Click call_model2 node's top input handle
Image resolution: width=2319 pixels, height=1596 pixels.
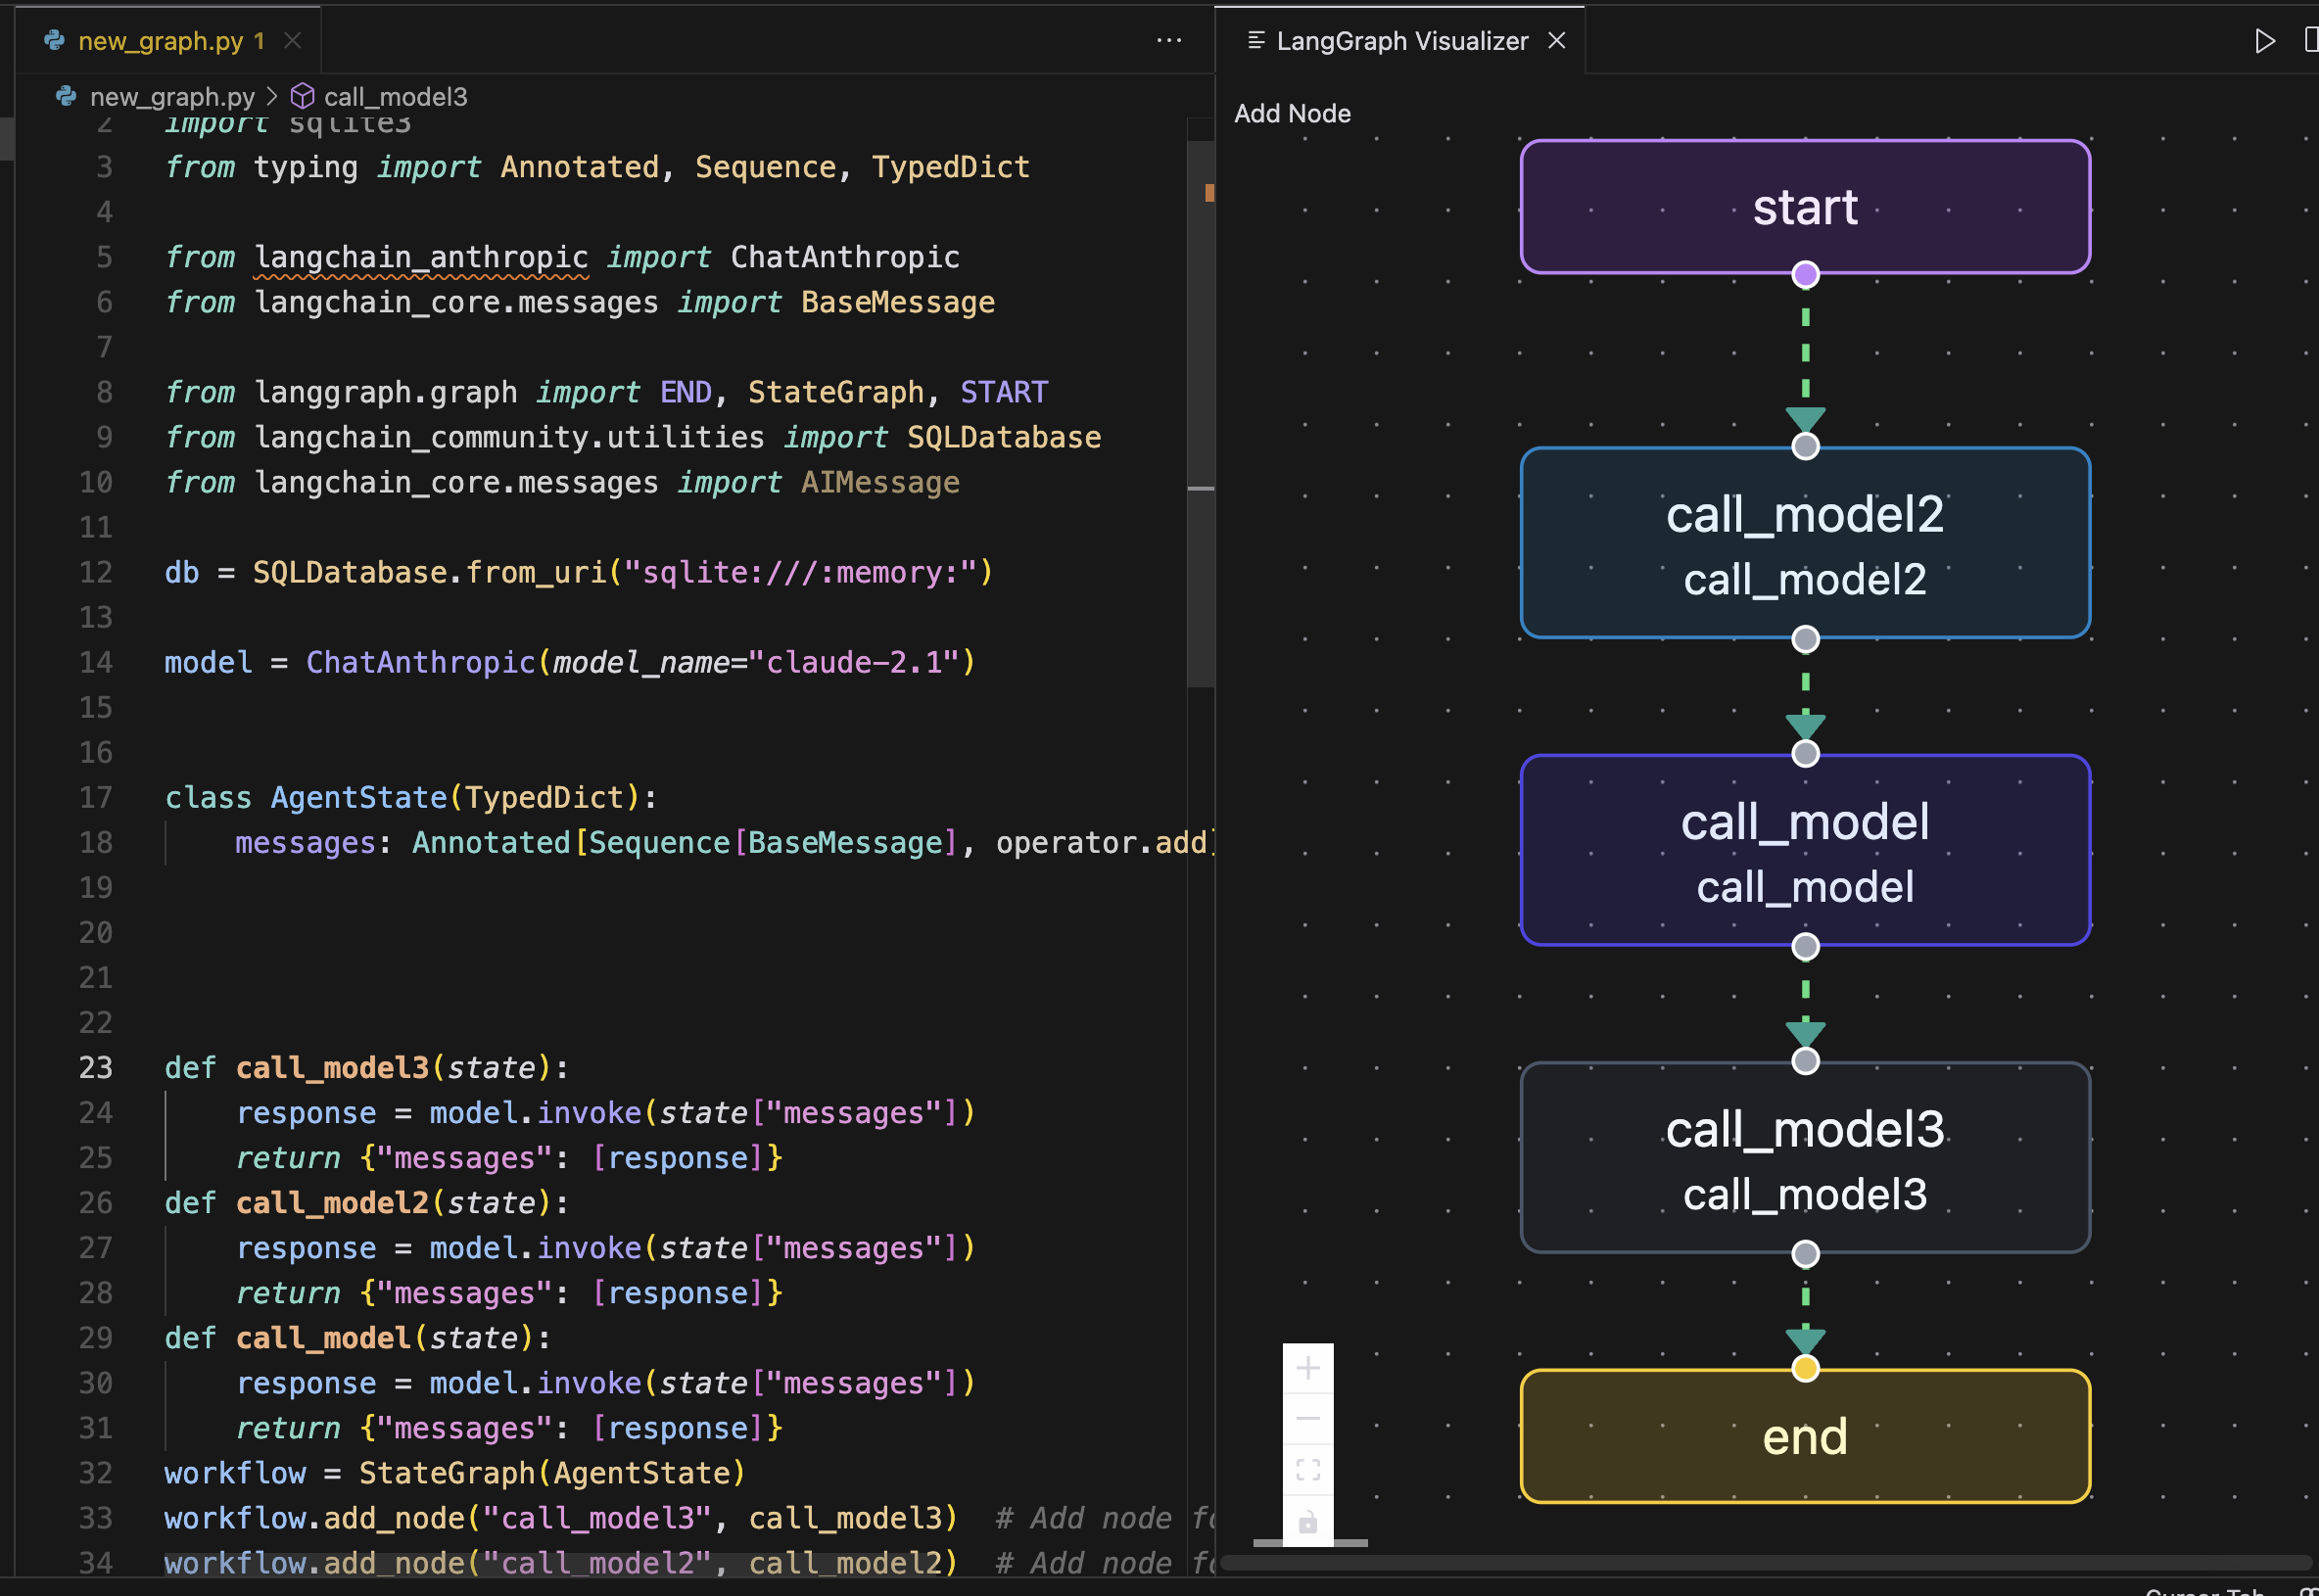(1805, 446)
